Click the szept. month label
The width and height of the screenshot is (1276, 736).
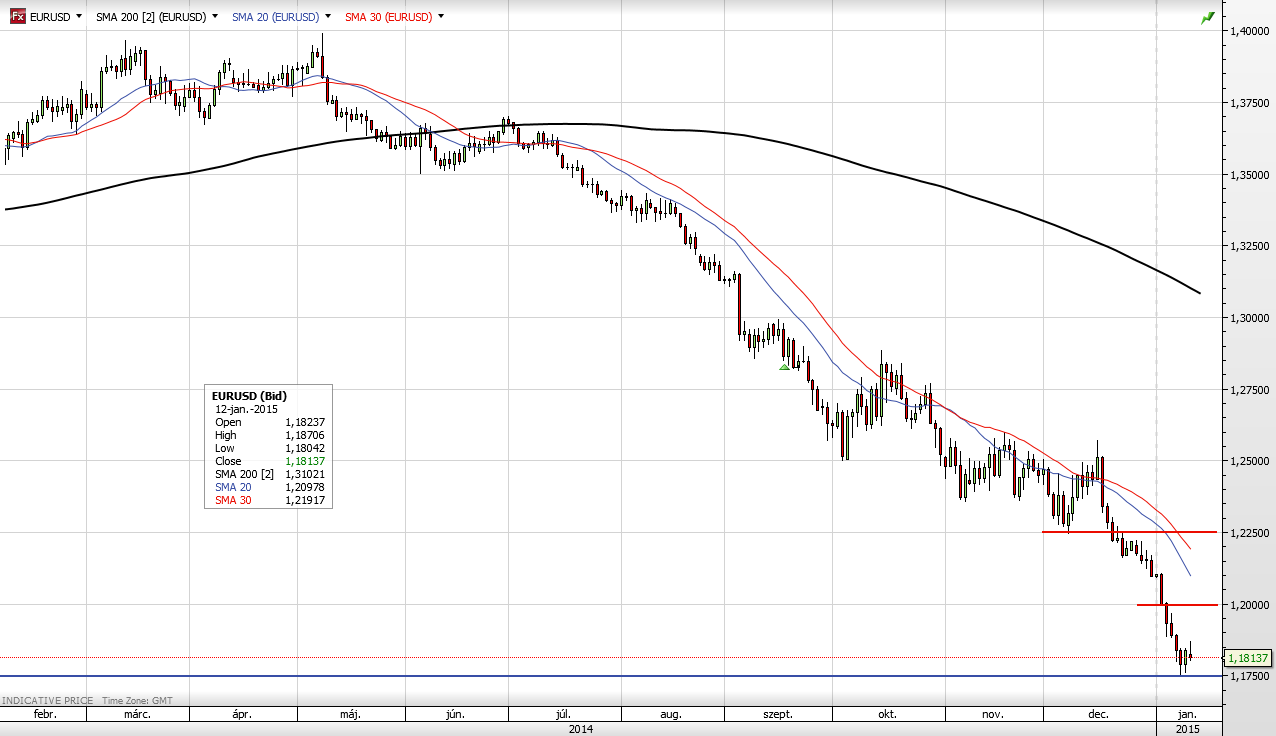[x=778, y=714]
